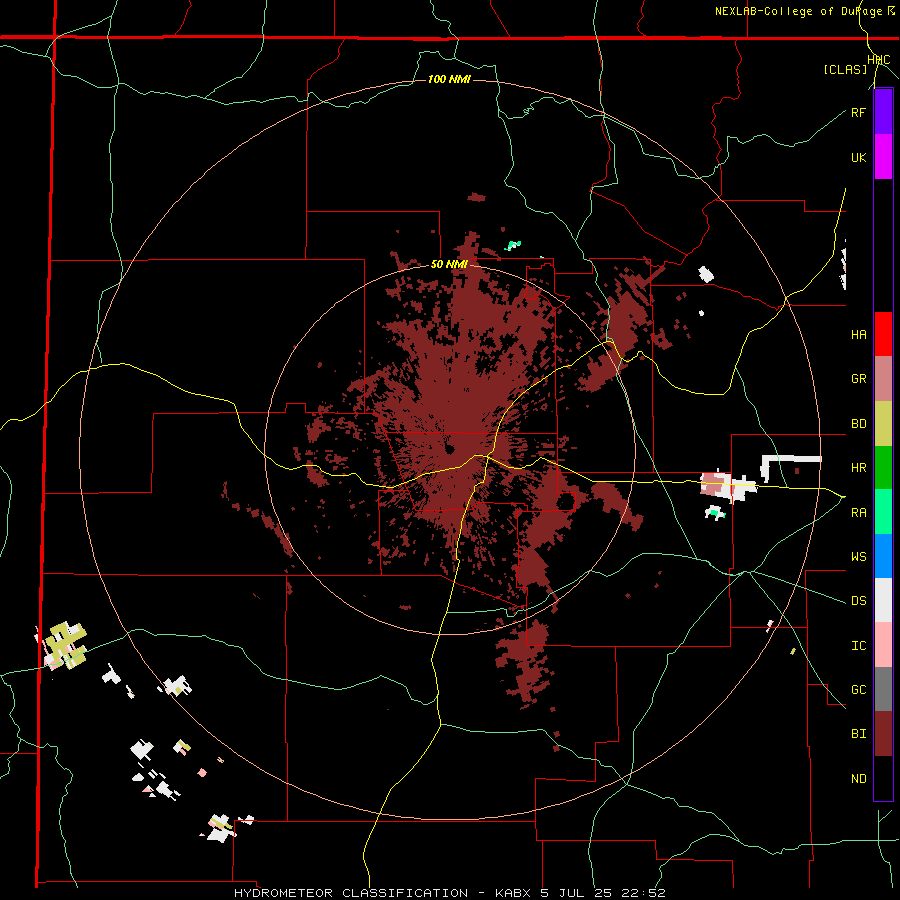This screenshot has width=900, height=900.
Task: Click the green HR legend color swatch
Action: click(883, 468)
